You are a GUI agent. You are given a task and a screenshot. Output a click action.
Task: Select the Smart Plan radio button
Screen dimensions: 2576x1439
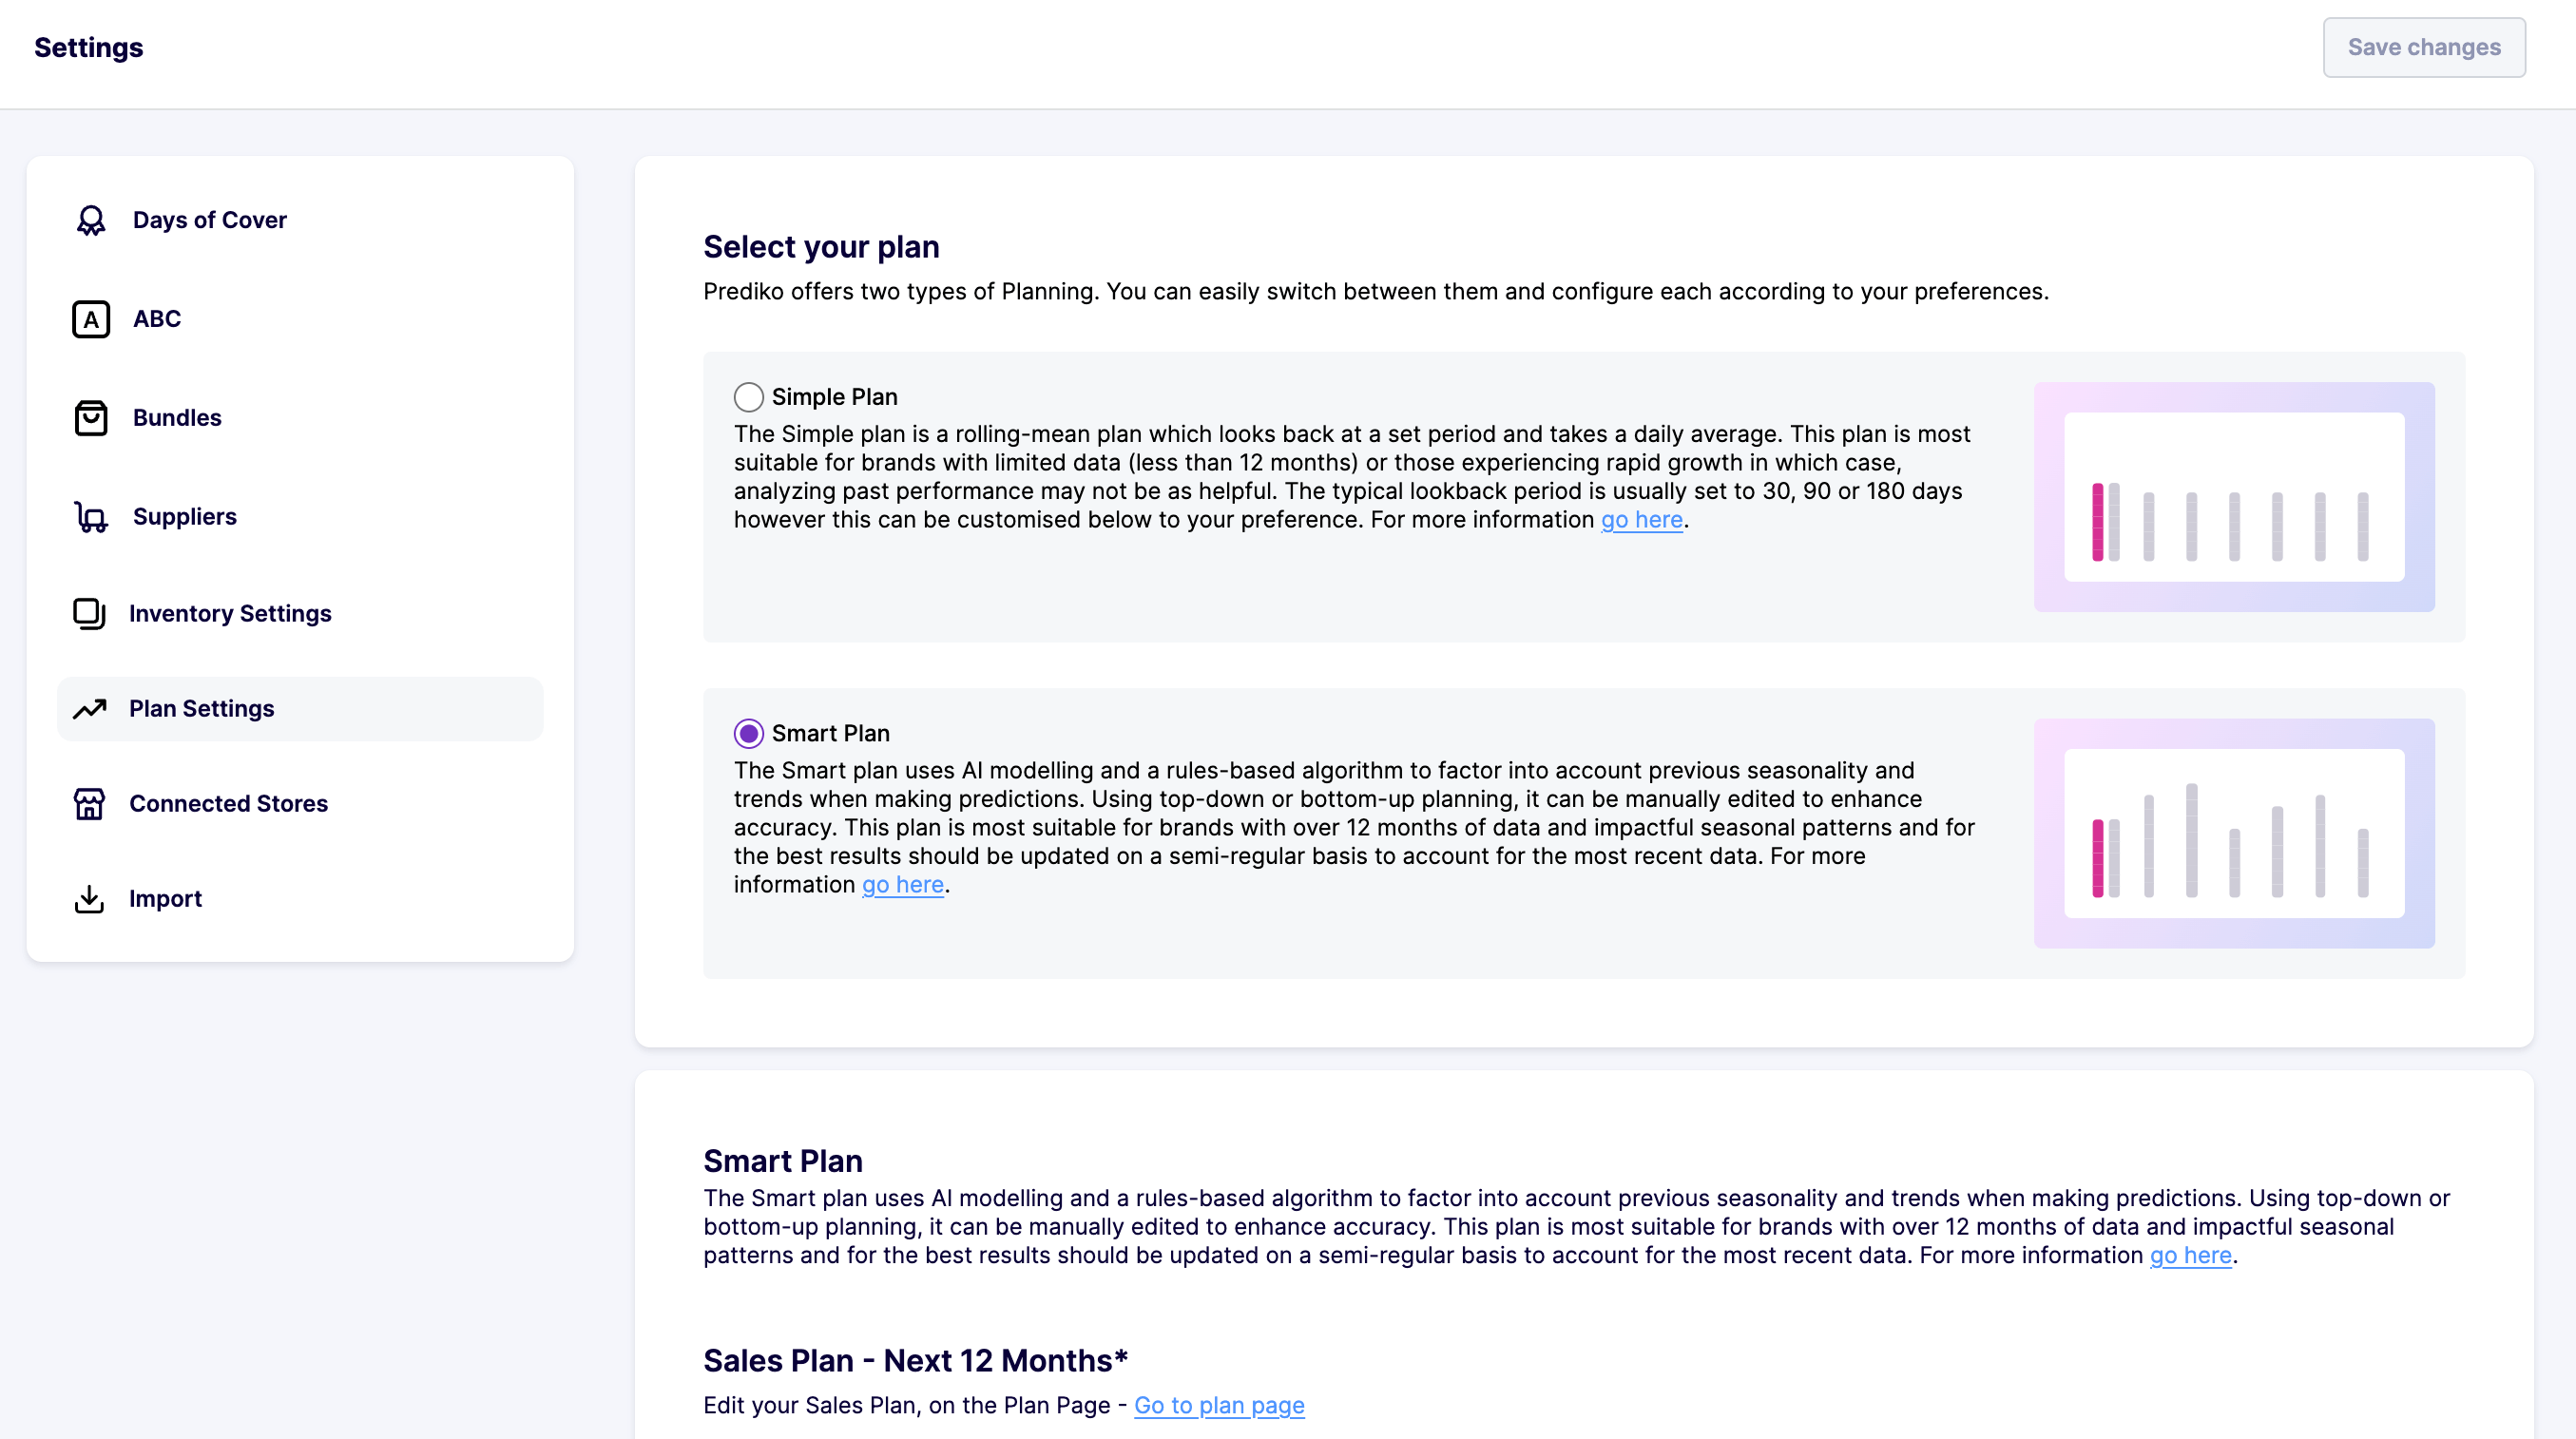click(x=749, y=733)
